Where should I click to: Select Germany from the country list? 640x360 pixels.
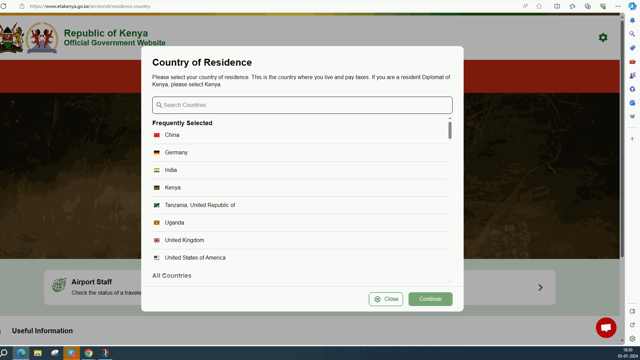pos(300,153)
